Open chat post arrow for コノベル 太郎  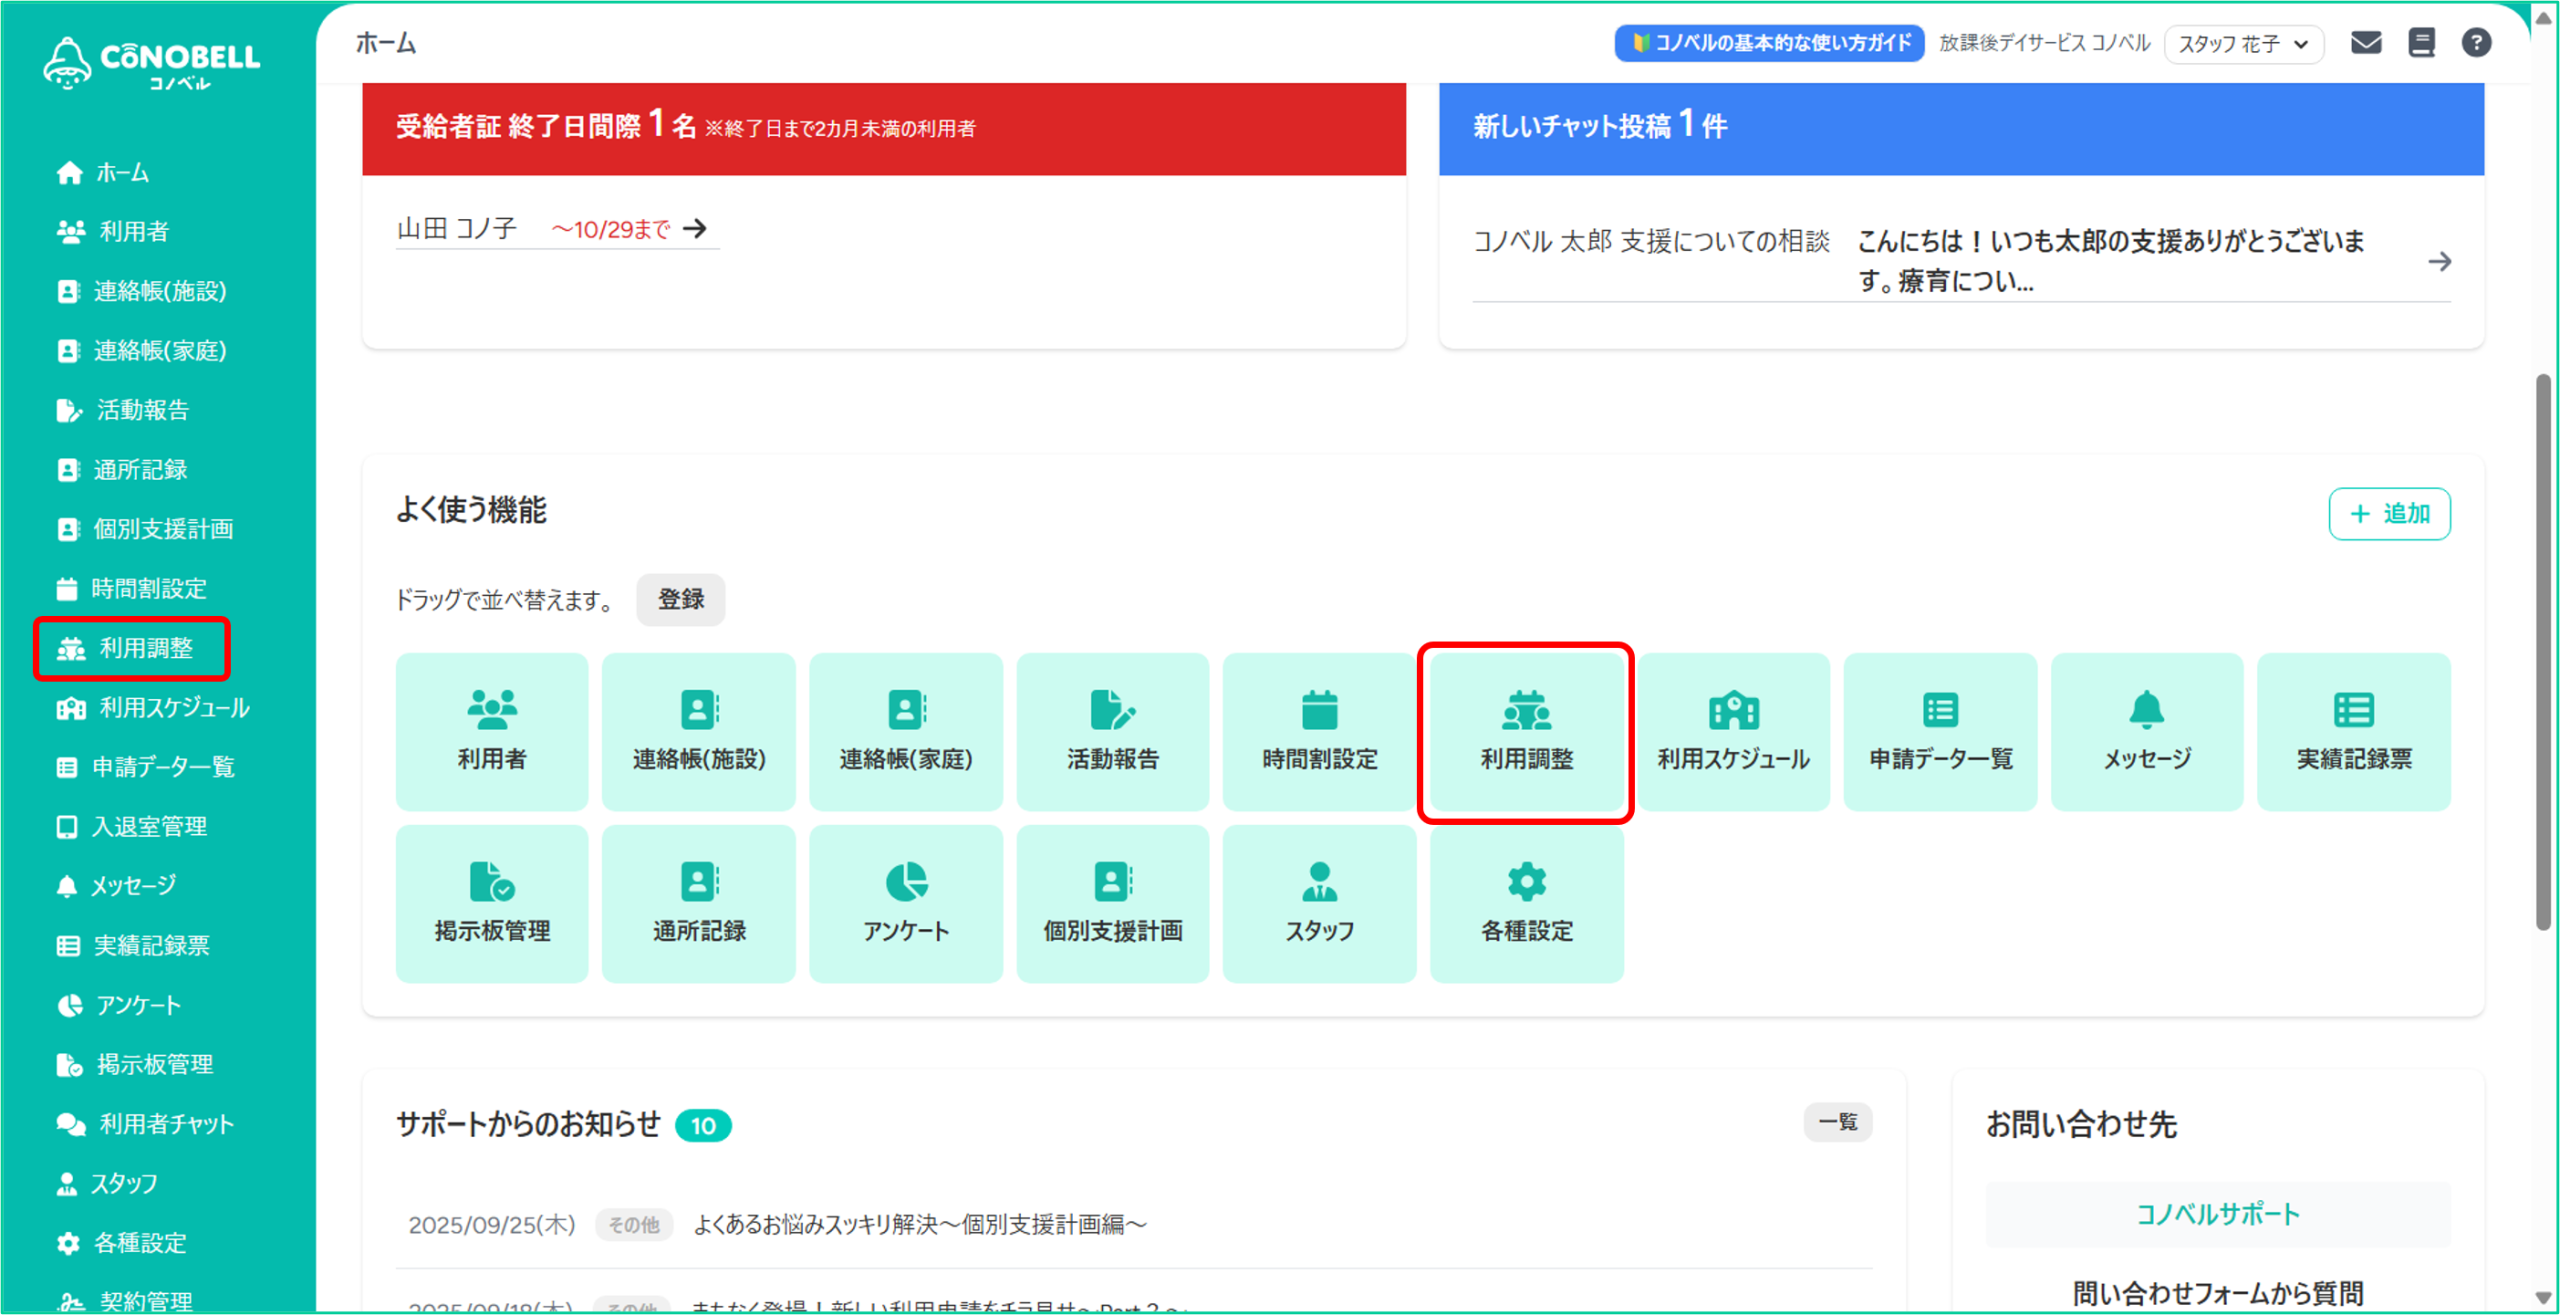[x=2439, y=262]
